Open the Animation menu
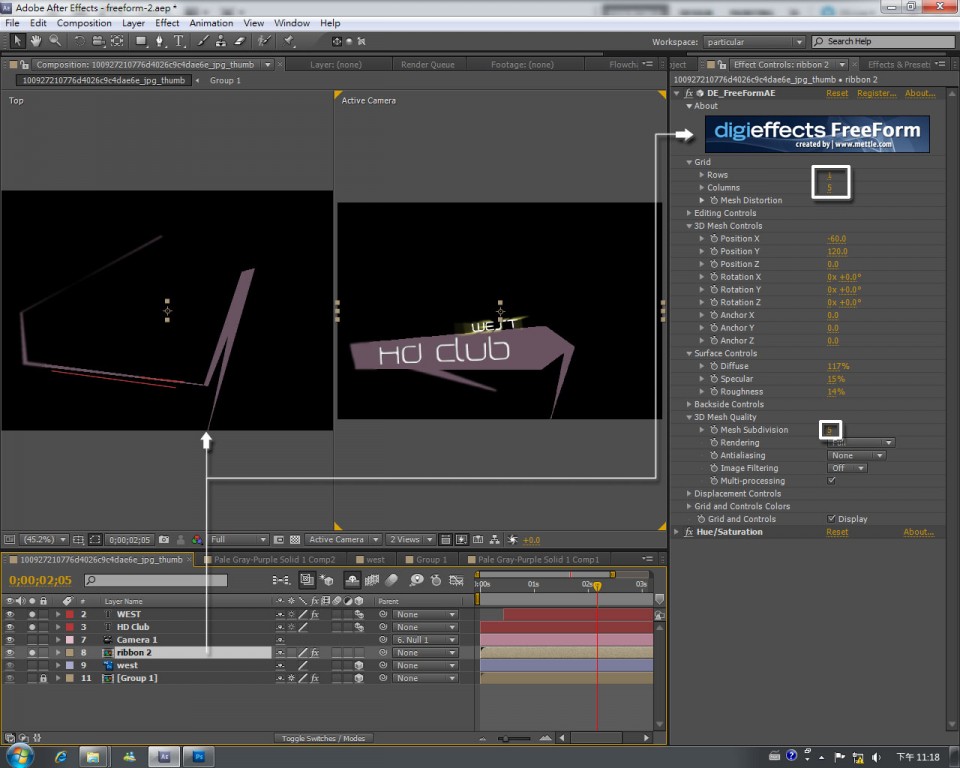Screen dimensions: 960x768 (x=211, y=23)
